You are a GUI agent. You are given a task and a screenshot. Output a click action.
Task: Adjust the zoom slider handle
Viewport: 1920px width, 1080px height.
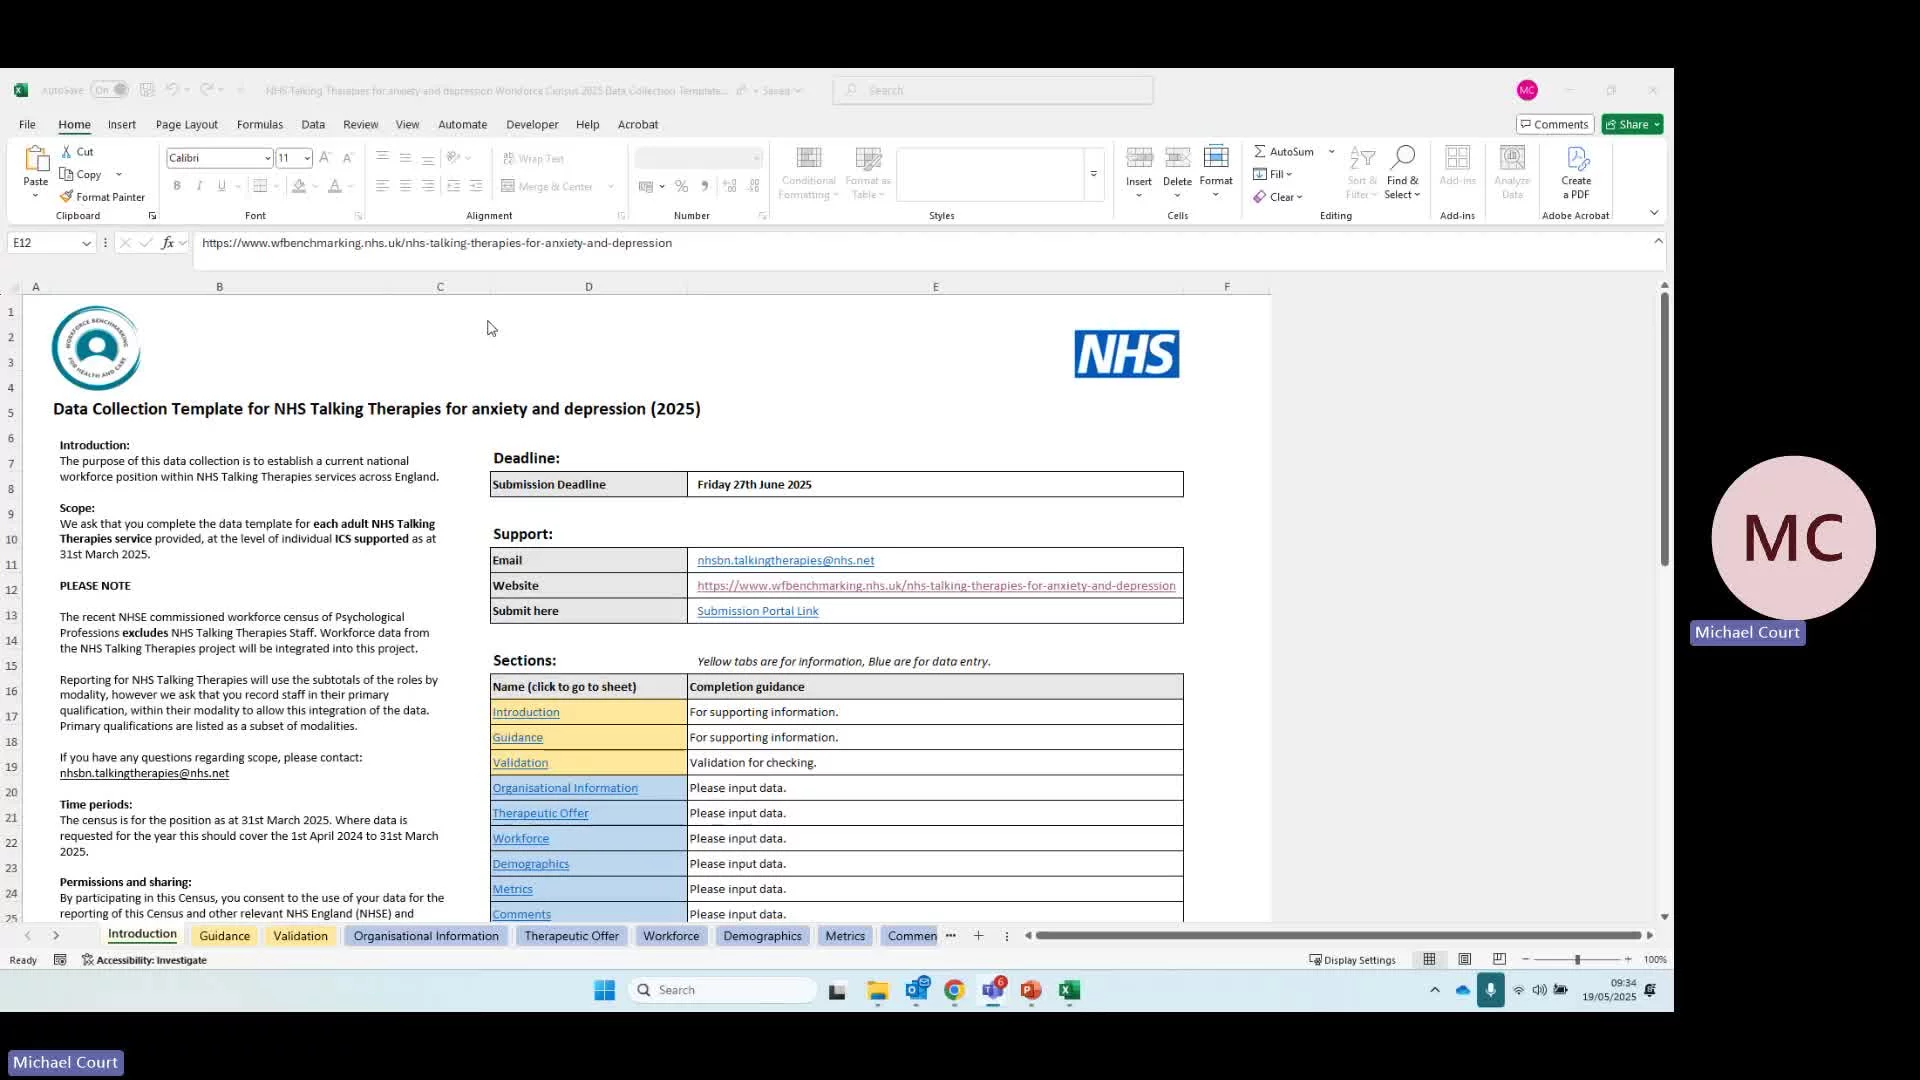1577,960
